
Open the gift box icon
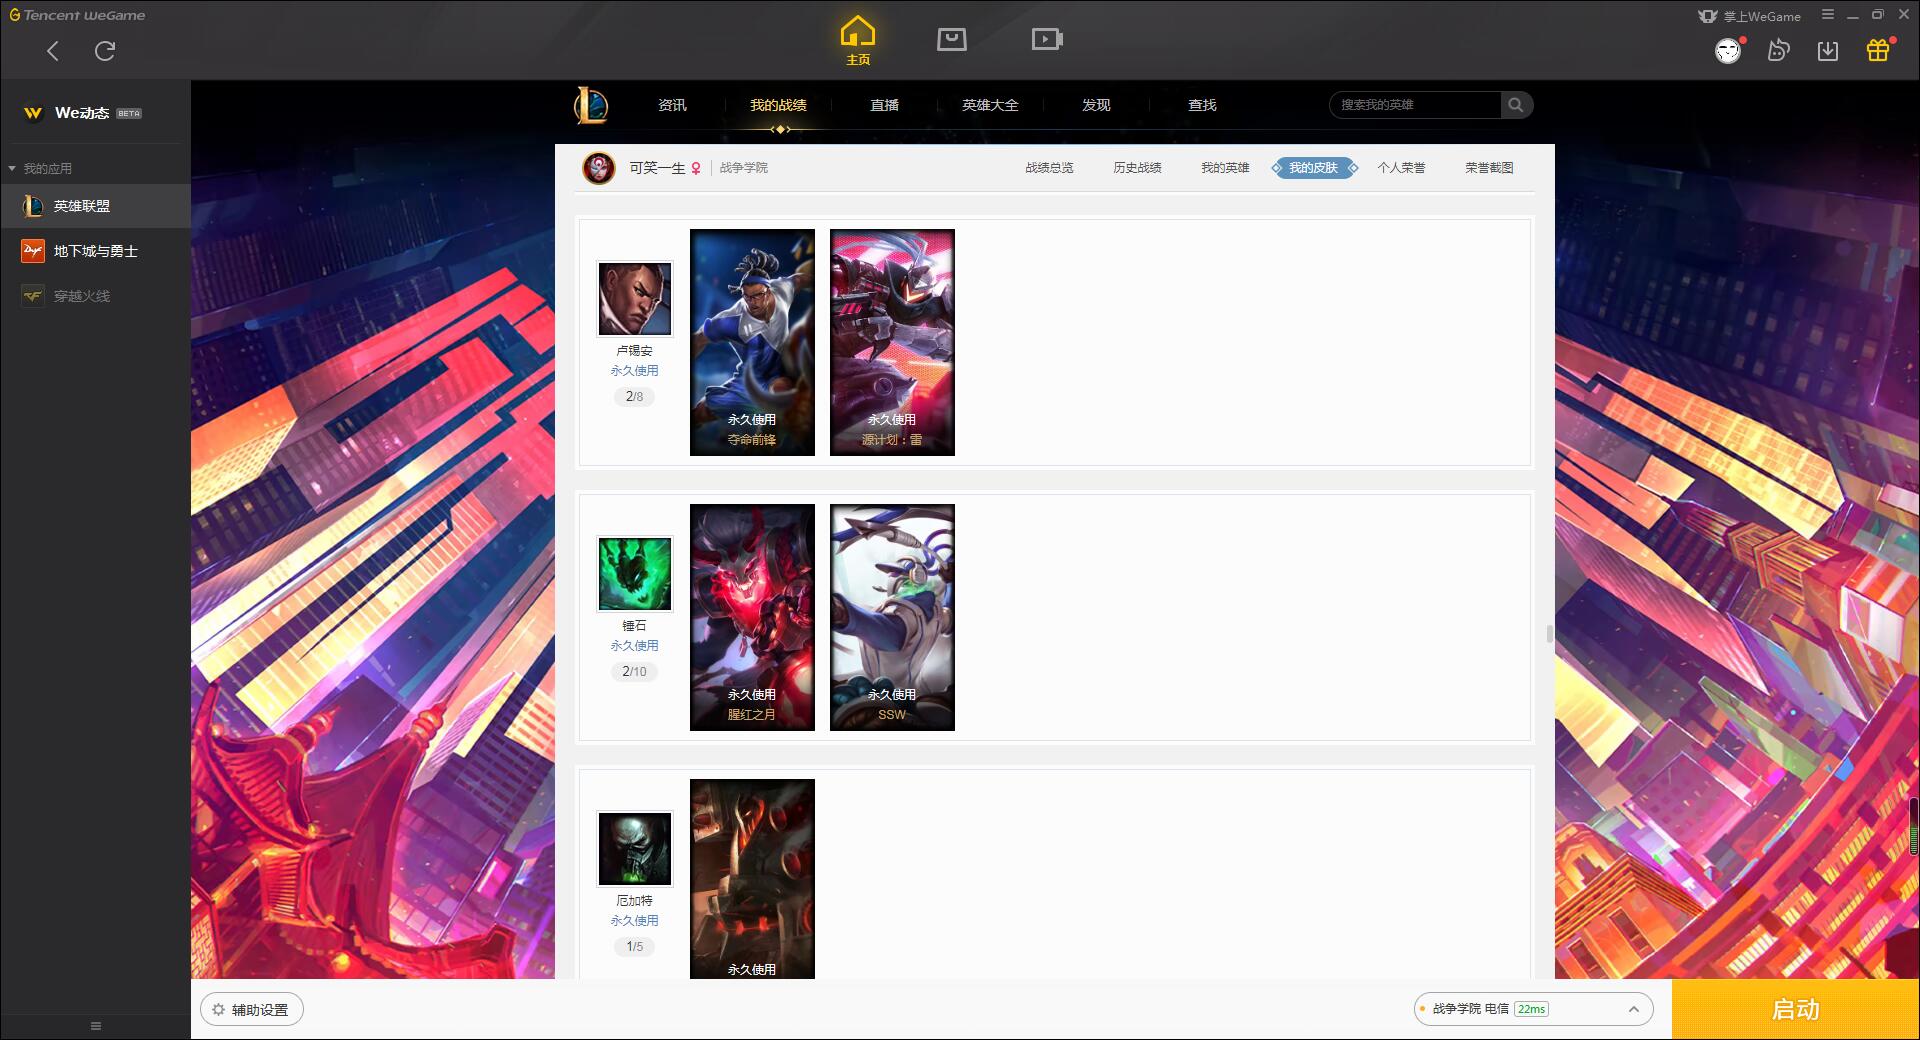pyautogui.click(x=1878, y=51)
